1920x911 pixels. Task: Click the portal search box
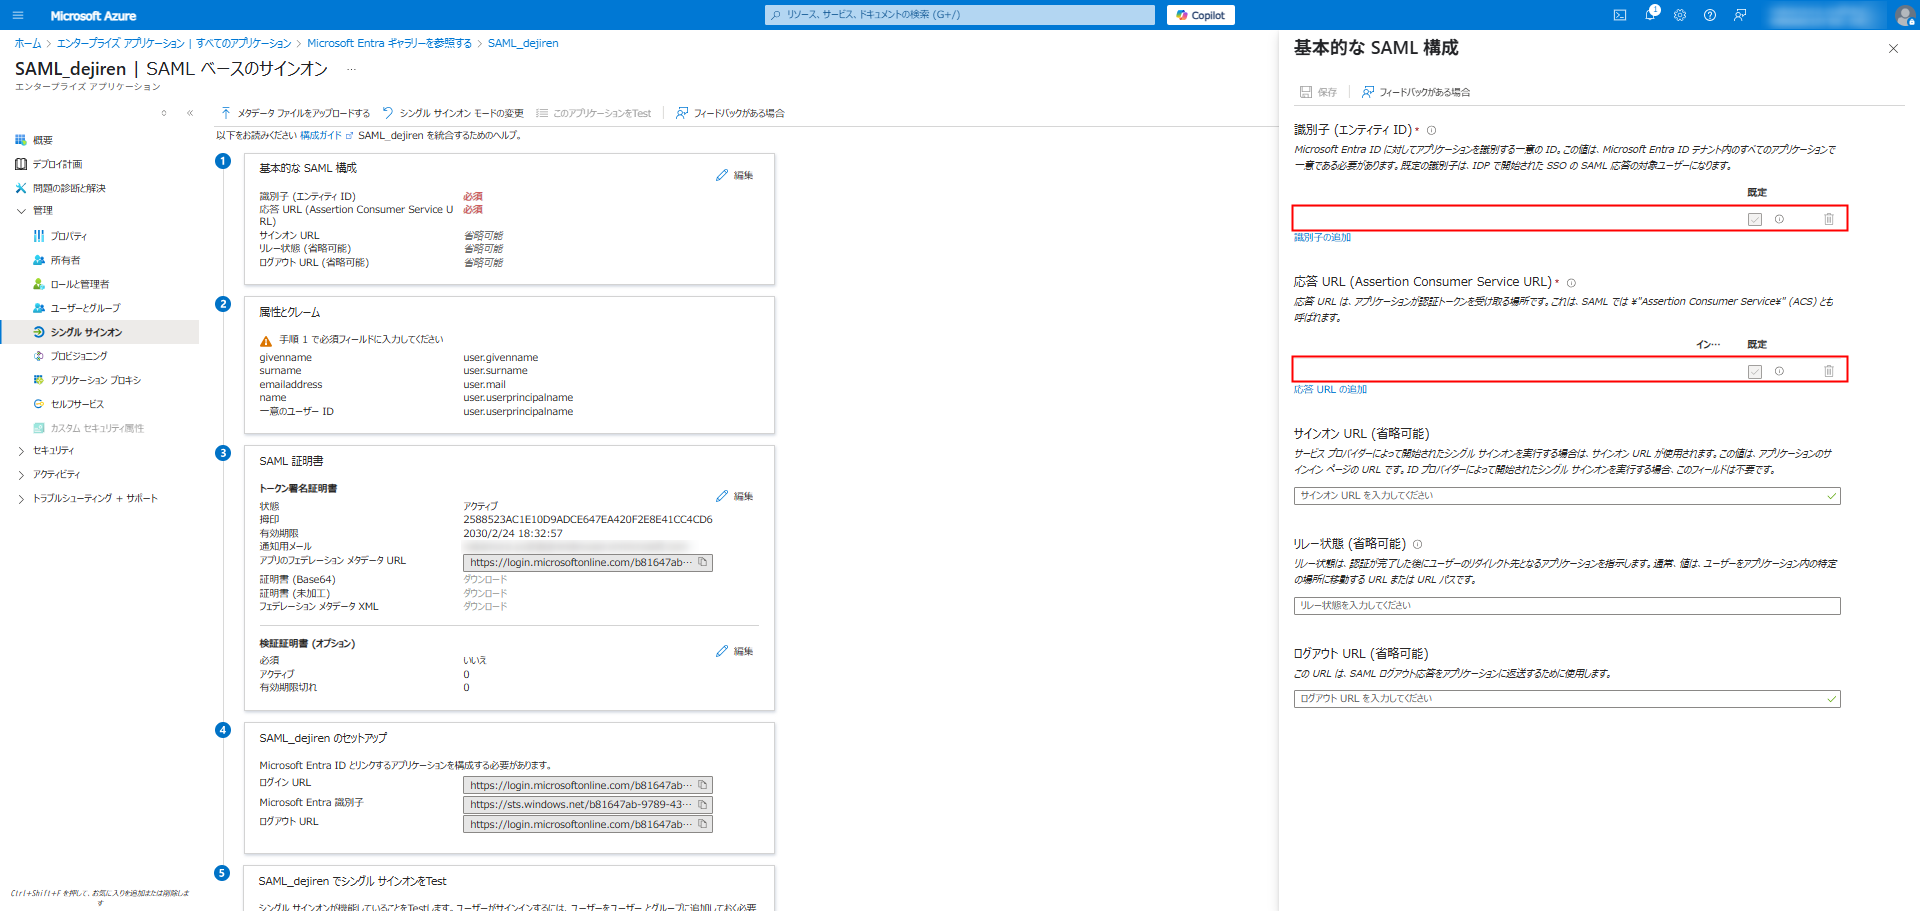click(960, 15)
